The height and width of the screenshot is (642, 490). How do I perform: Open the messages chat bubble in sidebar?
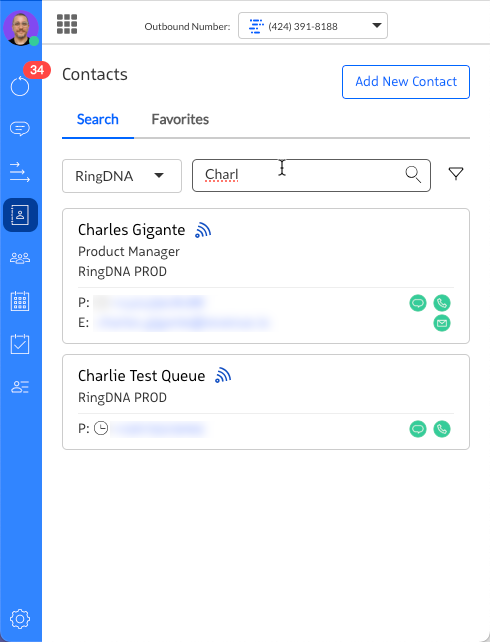[x=20, y=129]
